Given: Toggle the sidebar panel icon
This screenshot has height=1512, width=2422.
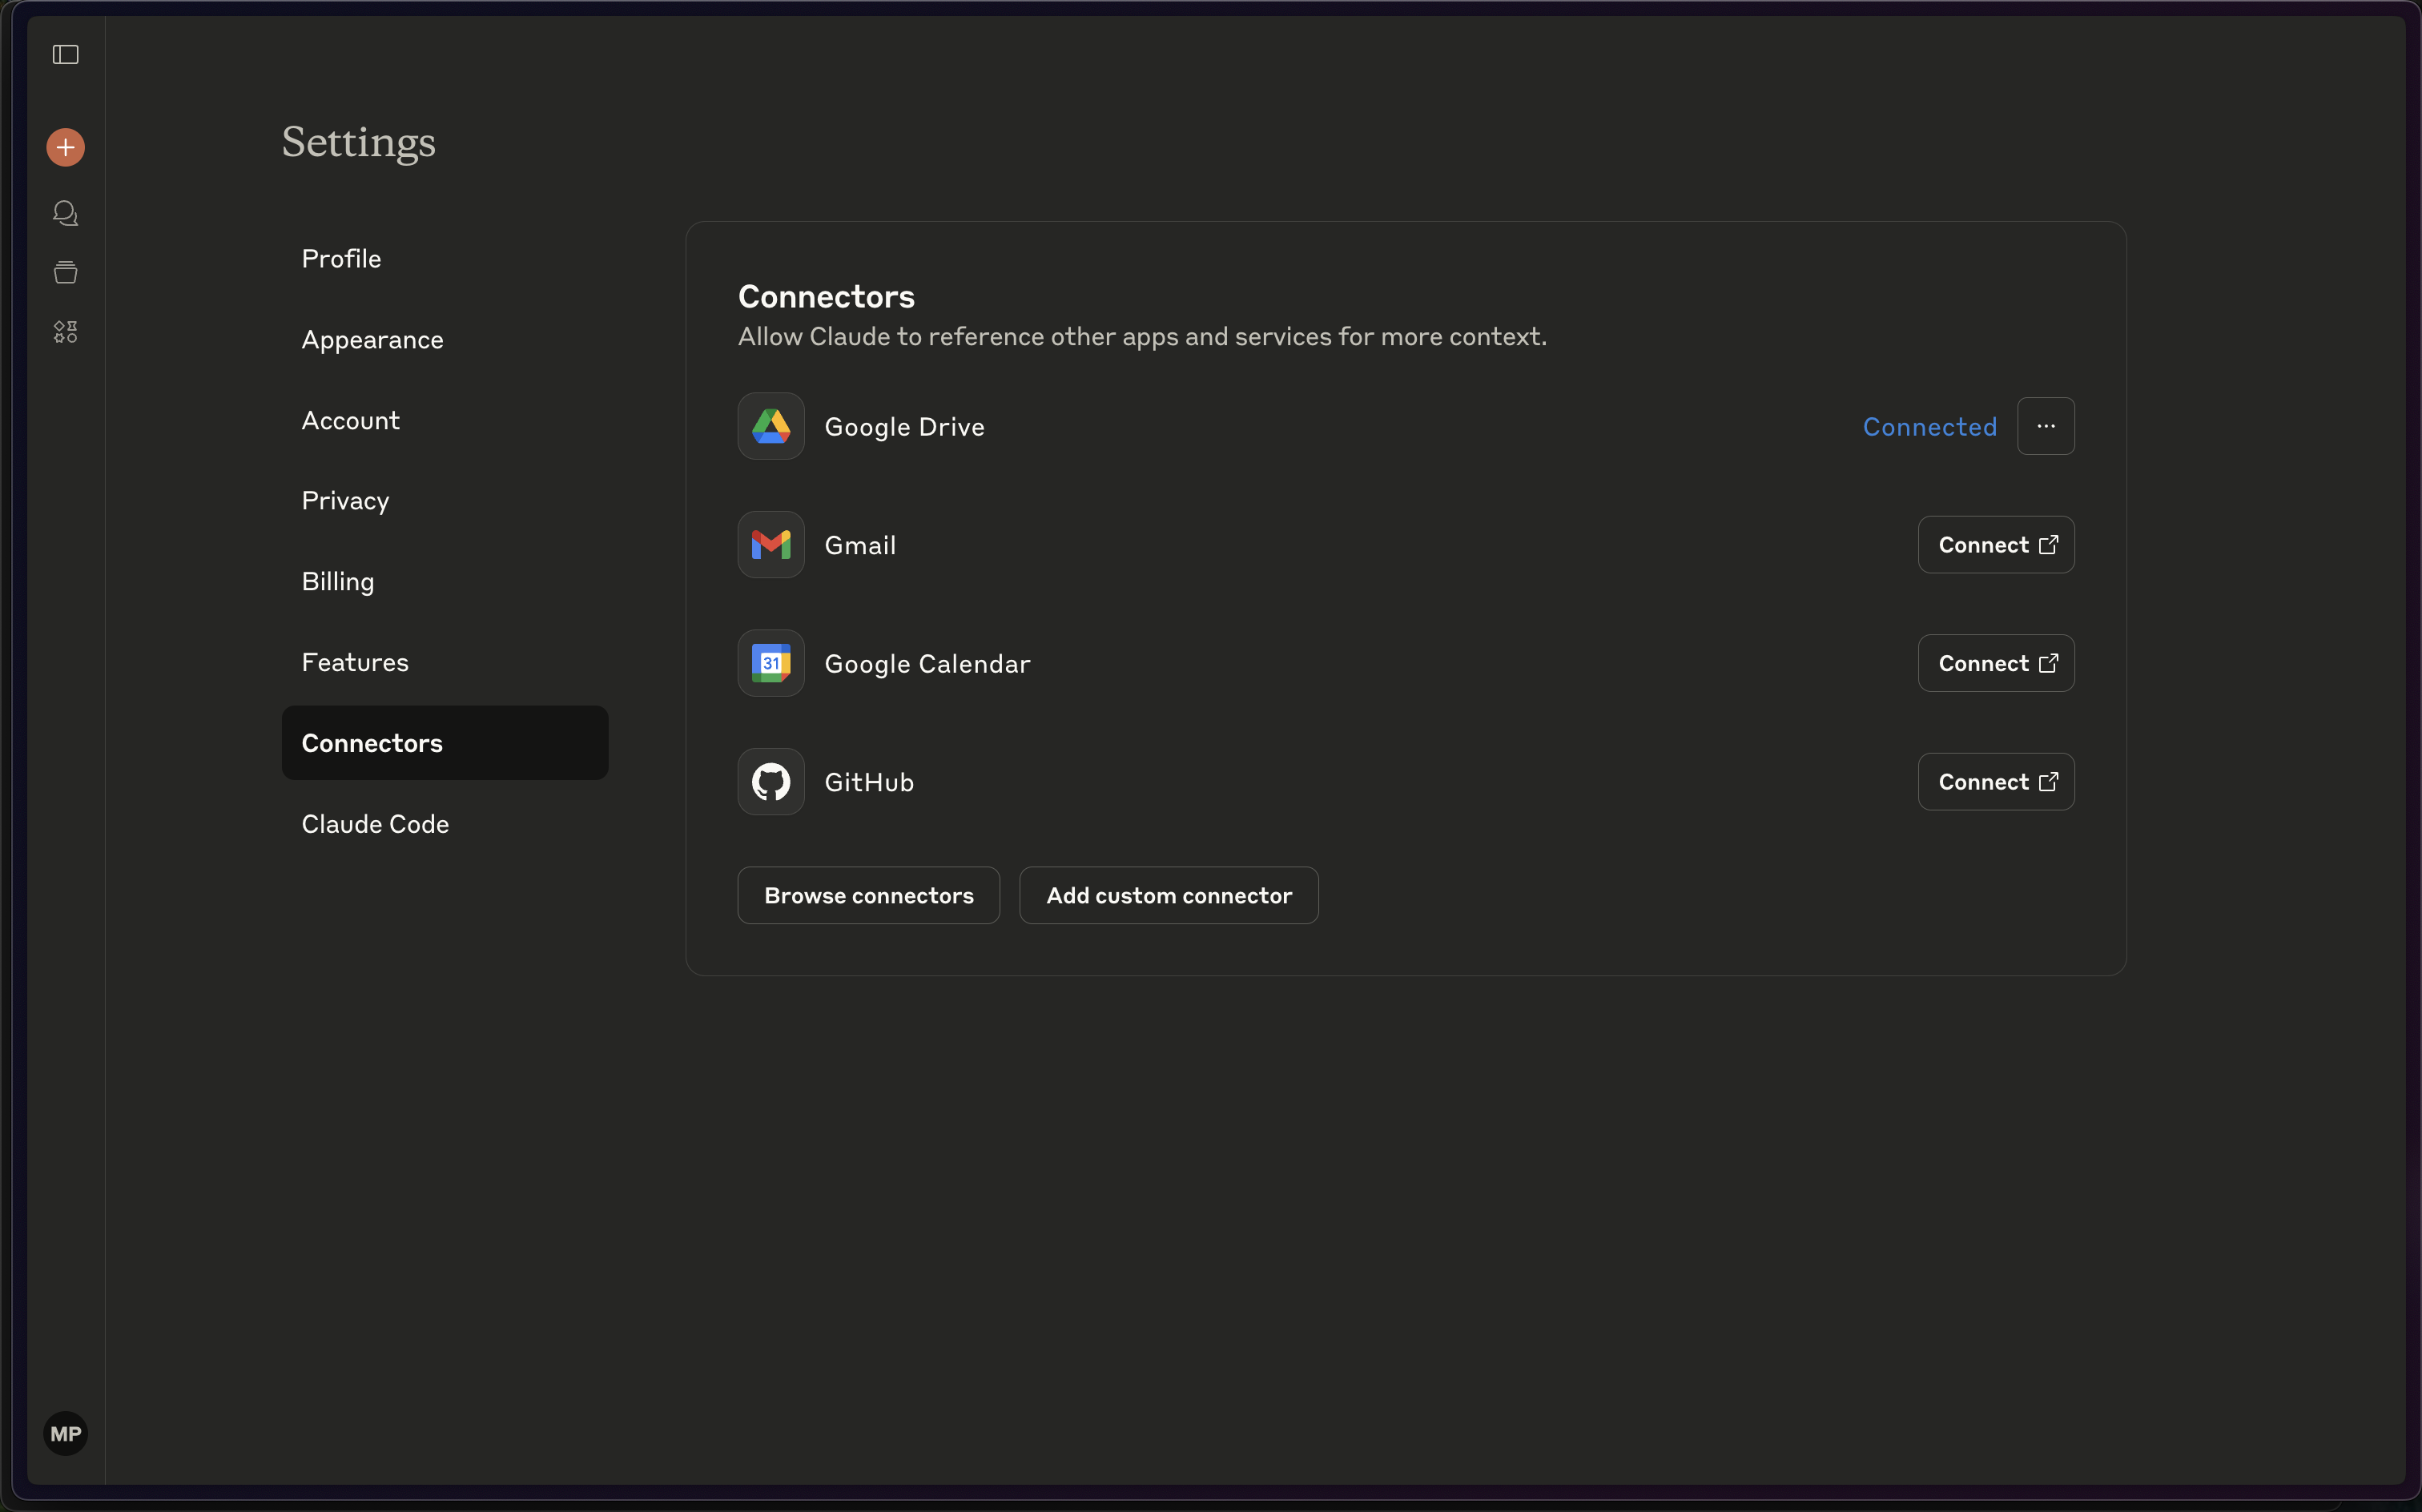Looking at the screenshot, I should pyautogui.click(x=66, y=54).
